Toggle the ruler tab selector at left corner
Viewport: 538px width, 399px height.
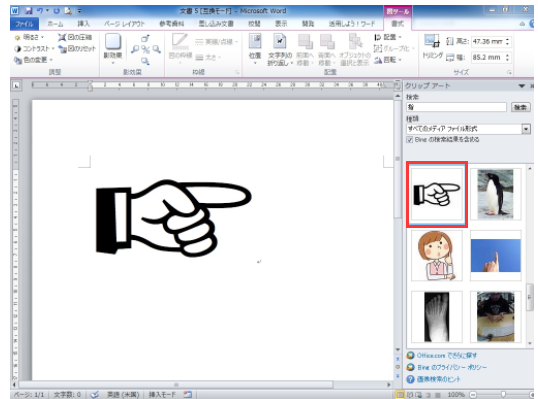(15, 86)
